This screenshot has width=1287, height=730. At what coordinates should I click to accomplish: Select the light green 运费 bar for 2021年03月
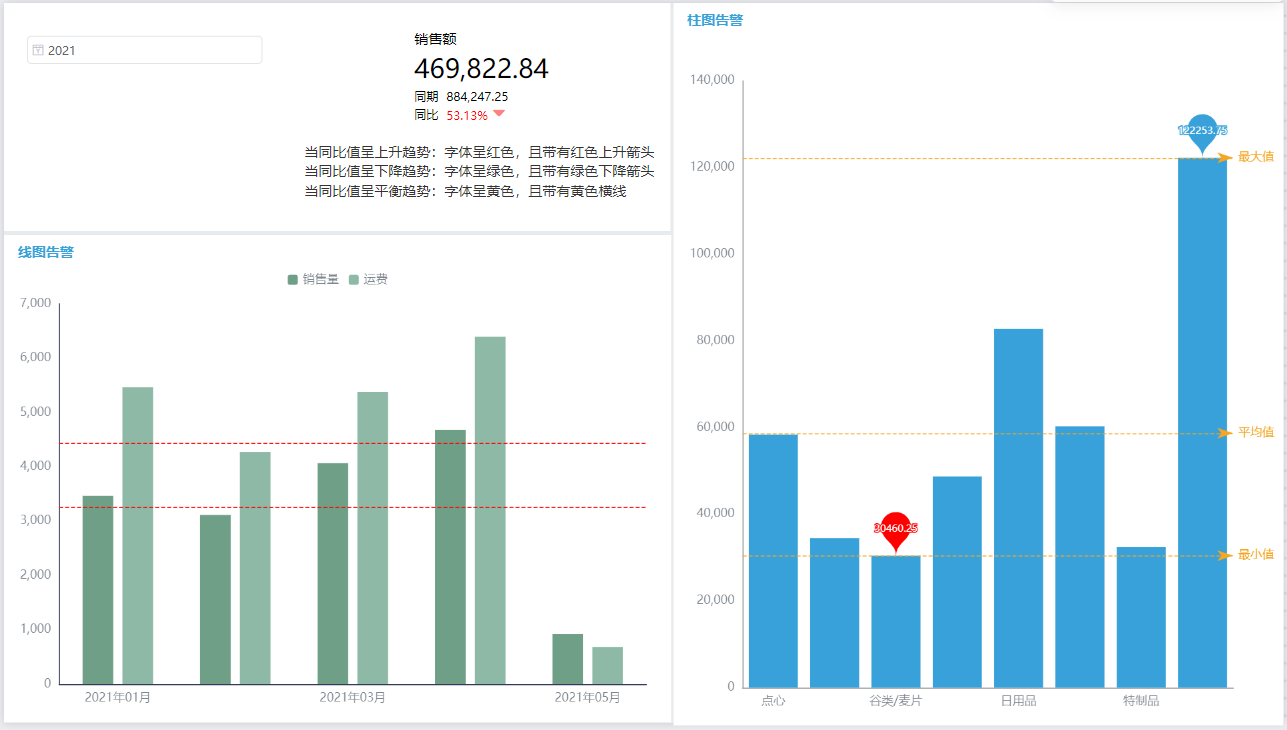372,538
